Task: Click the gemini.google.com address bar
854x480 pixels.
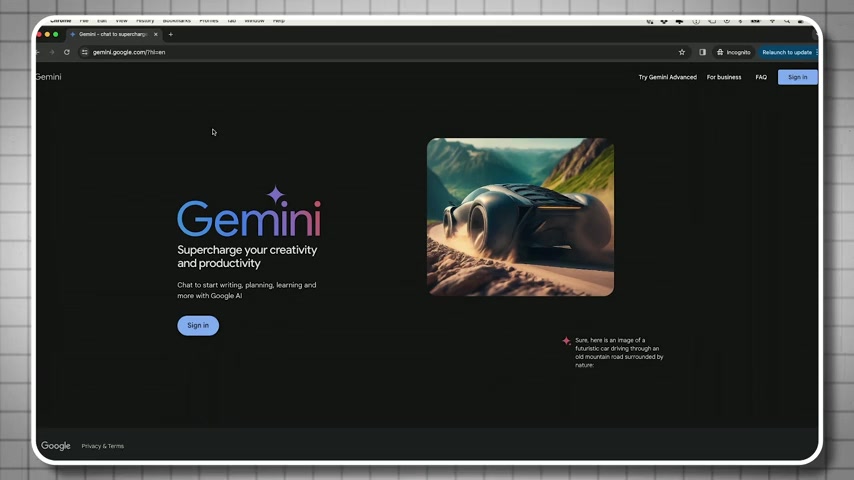Action: [x=381, y=52]
